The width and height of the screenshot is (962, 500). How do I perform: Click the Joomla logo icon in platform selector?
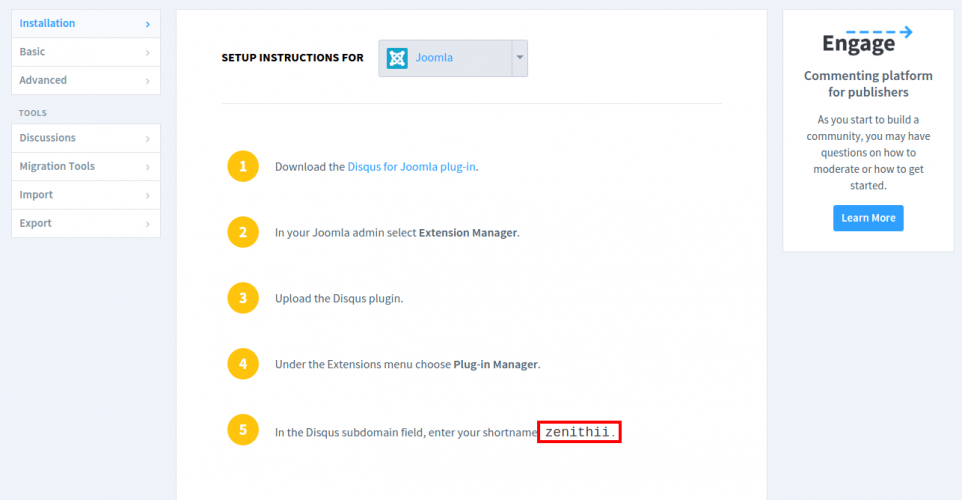397,58
